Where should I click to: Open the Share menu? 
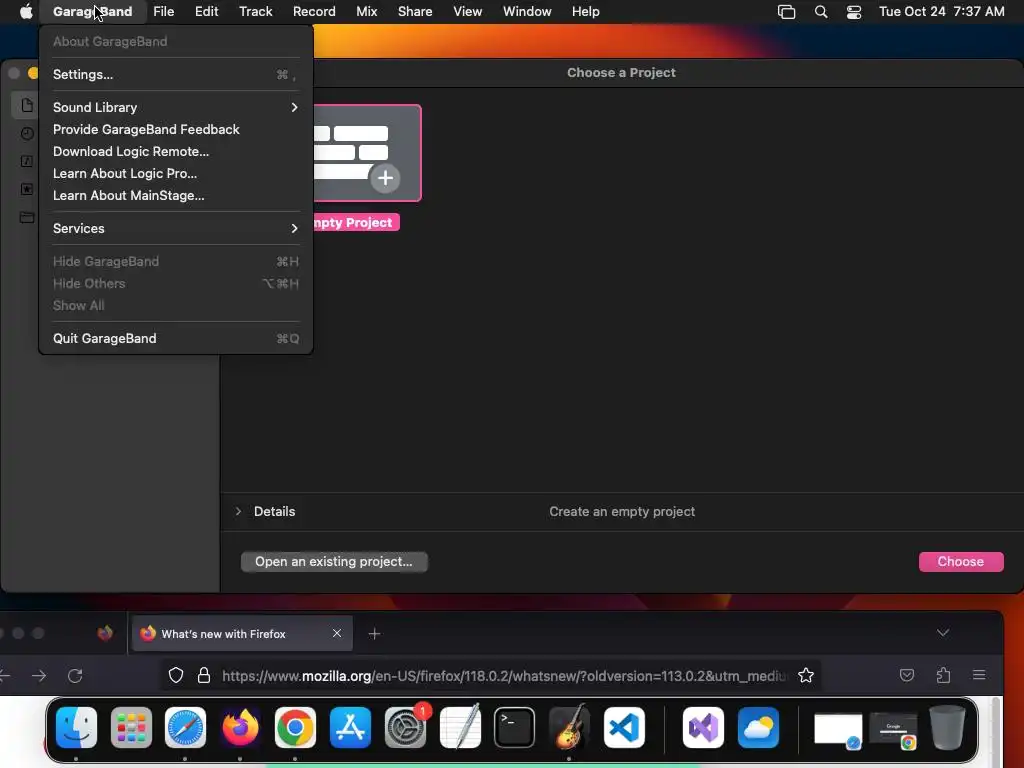click(415, 12)
